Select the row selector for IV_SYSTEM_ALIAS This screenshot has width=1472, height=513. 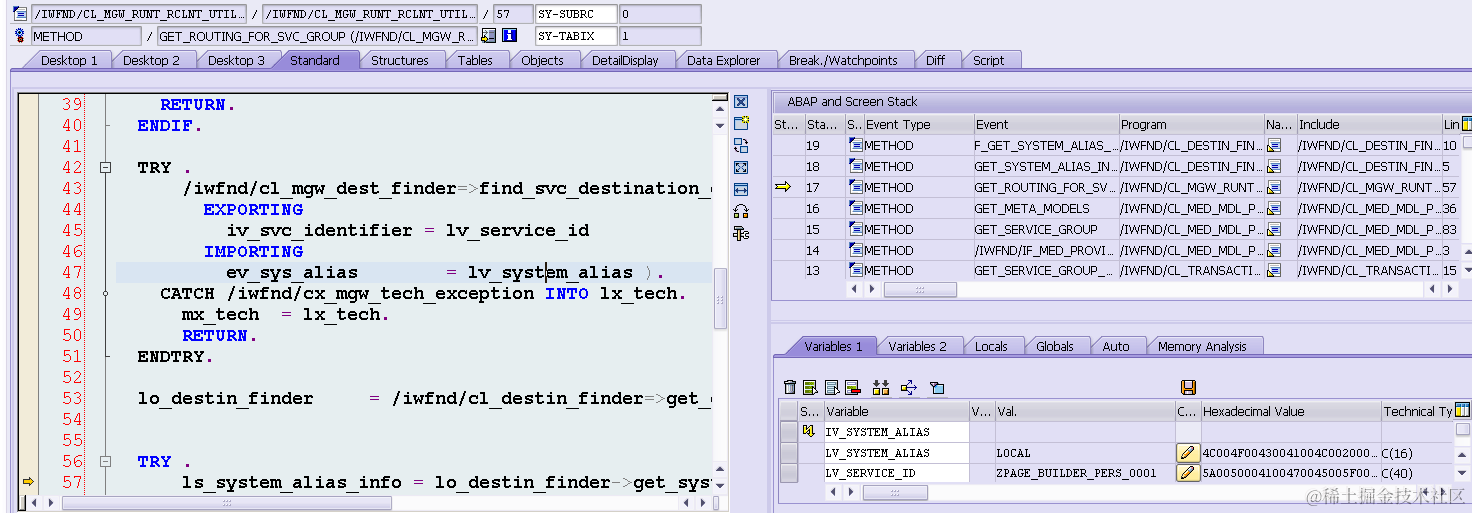[x=789, y=432]
